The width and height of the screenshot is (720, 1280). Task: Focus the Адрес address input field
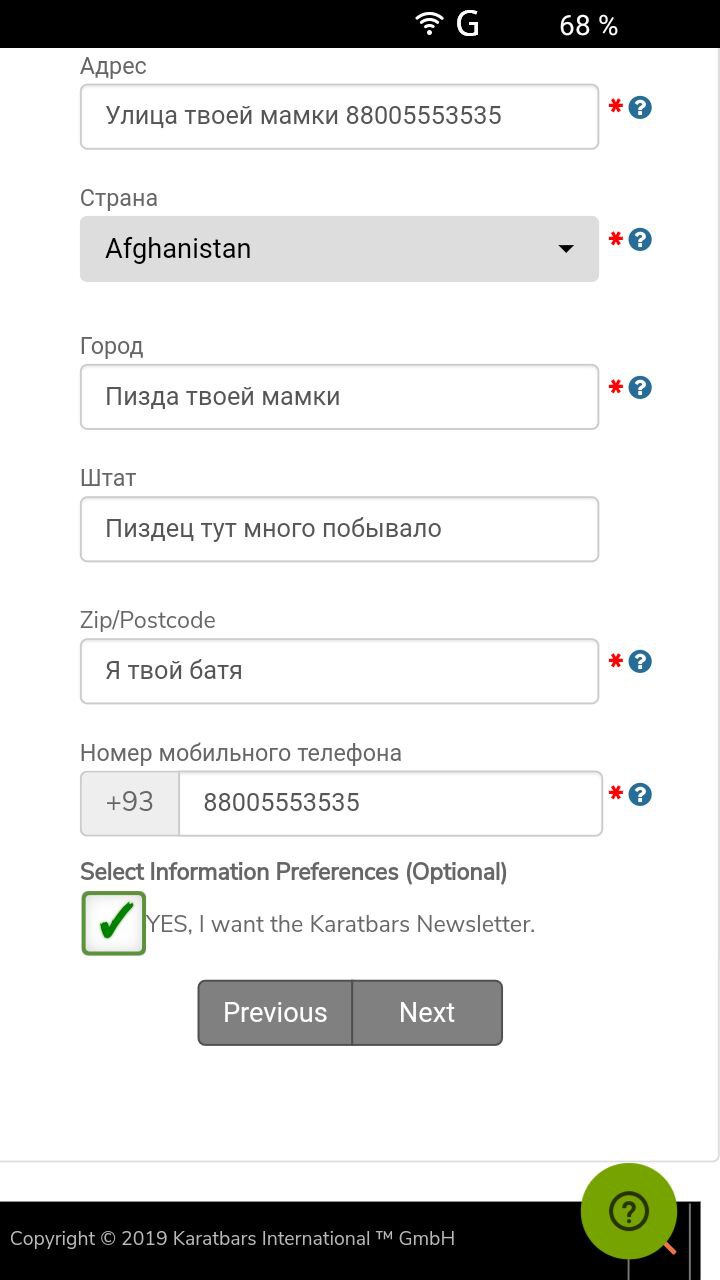click(x=339, y=116)
